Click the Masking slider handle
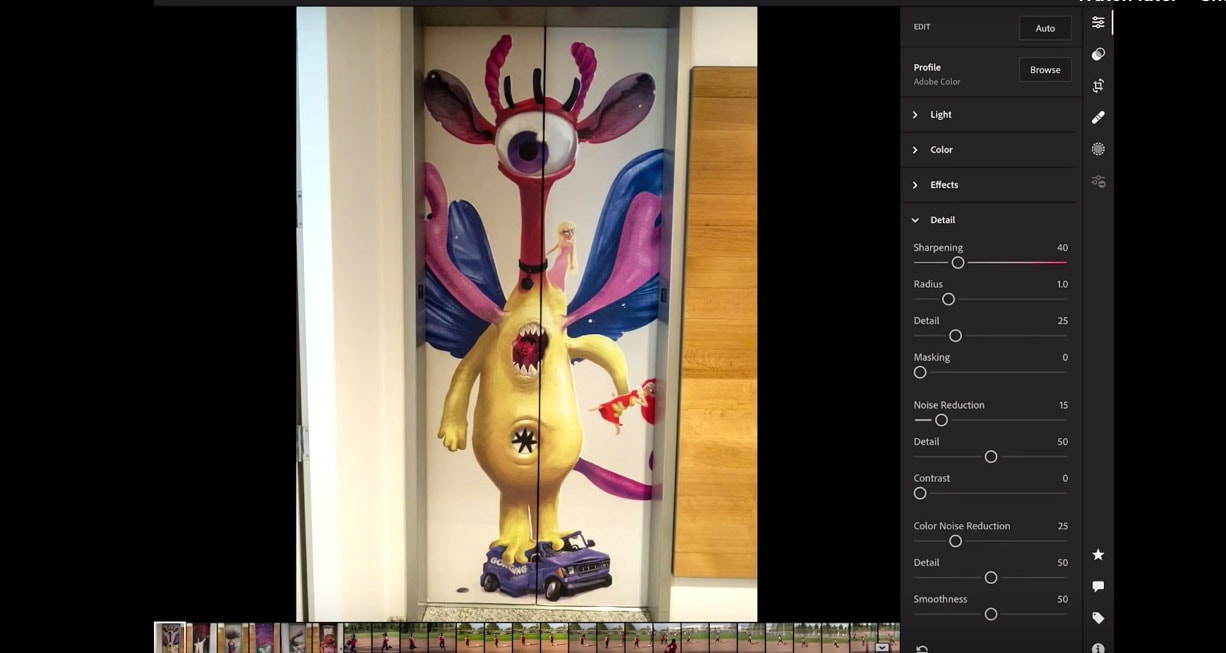This screenshot has width=1226, height=653. coord(920,373)
